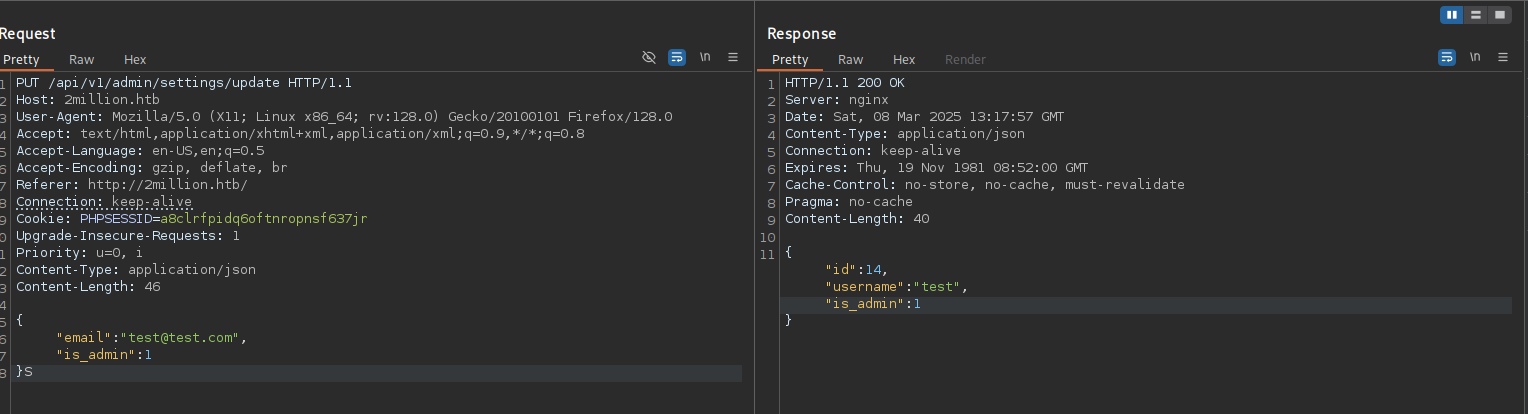Image resolution: width=1528 pixels, height=414 pixels.
Task: Click the response Content-Type: application/json header
Action: [905, 134]
